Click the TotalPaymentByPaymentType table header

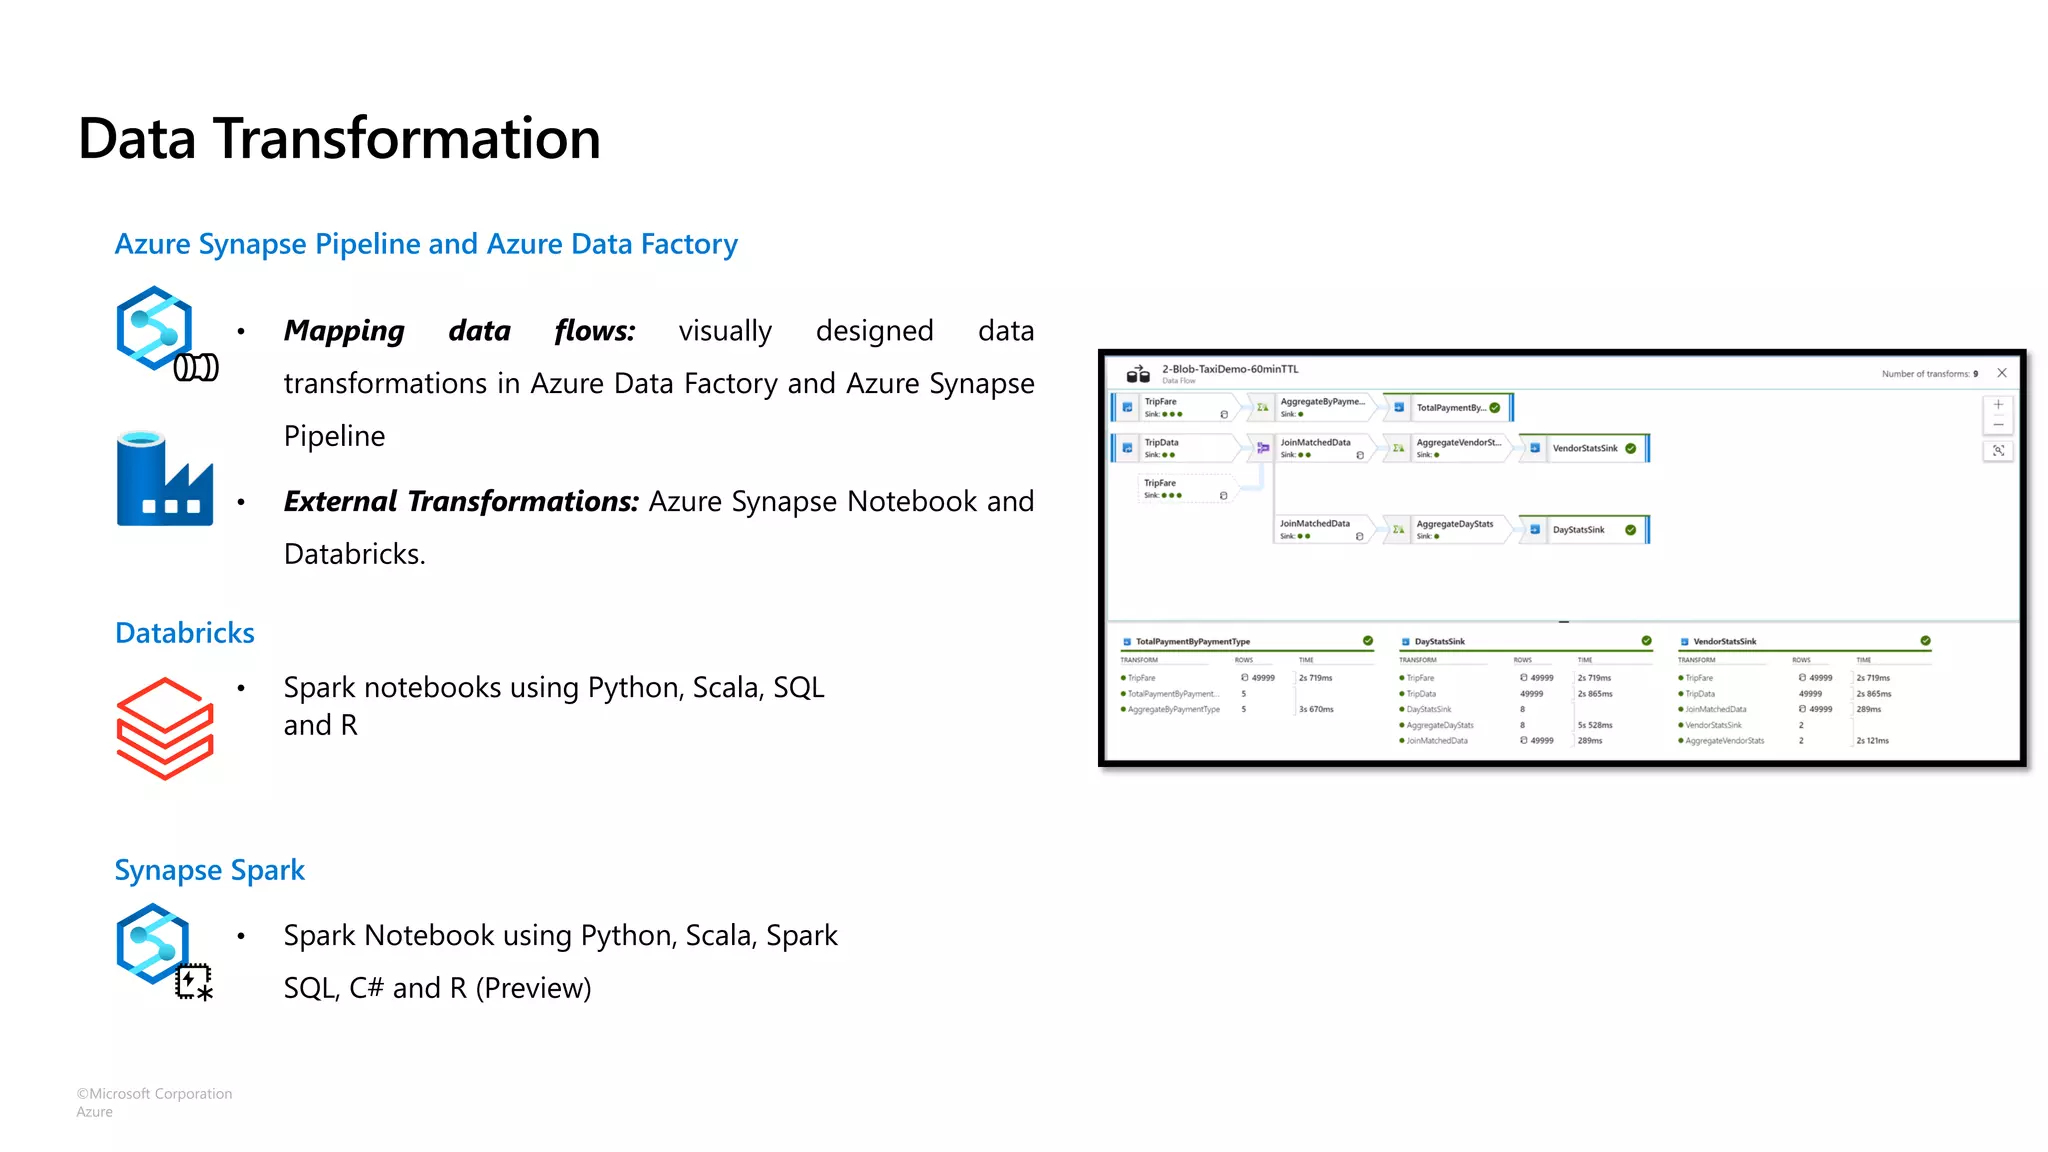tap(1193, 641)
